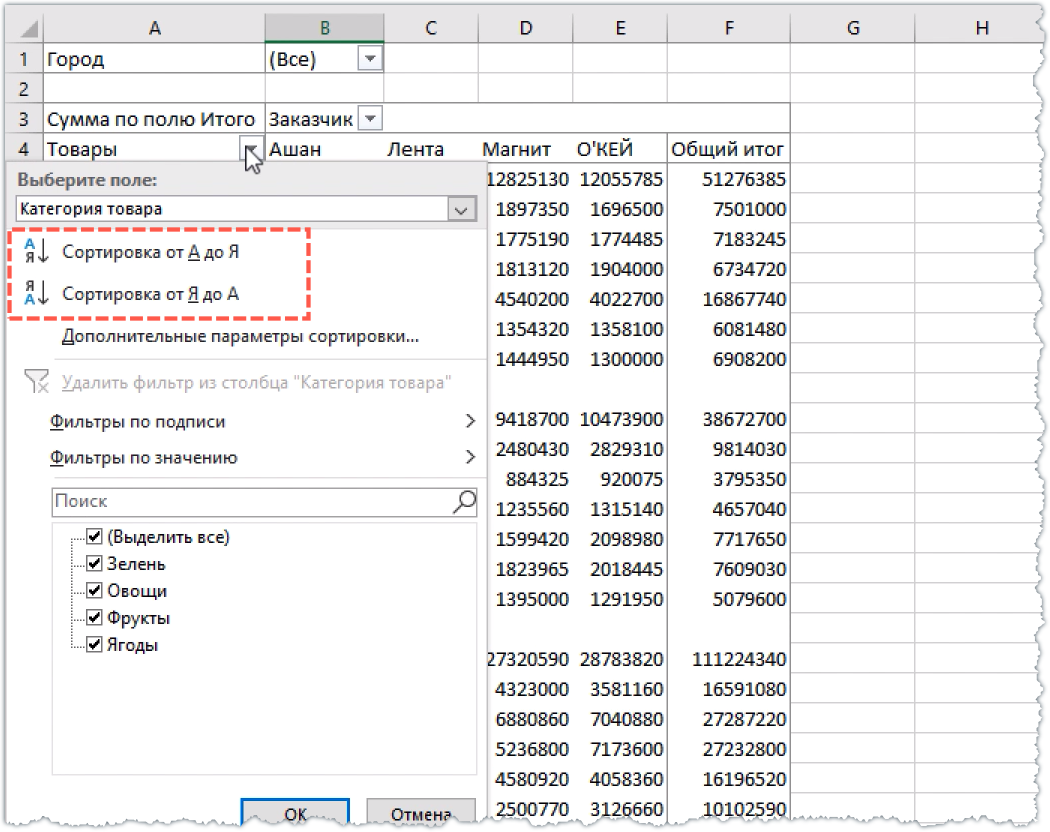The width and height of the screenshot is (1050, 832).
Task: Click the Ашан column label
Action: tap(295, 149)
